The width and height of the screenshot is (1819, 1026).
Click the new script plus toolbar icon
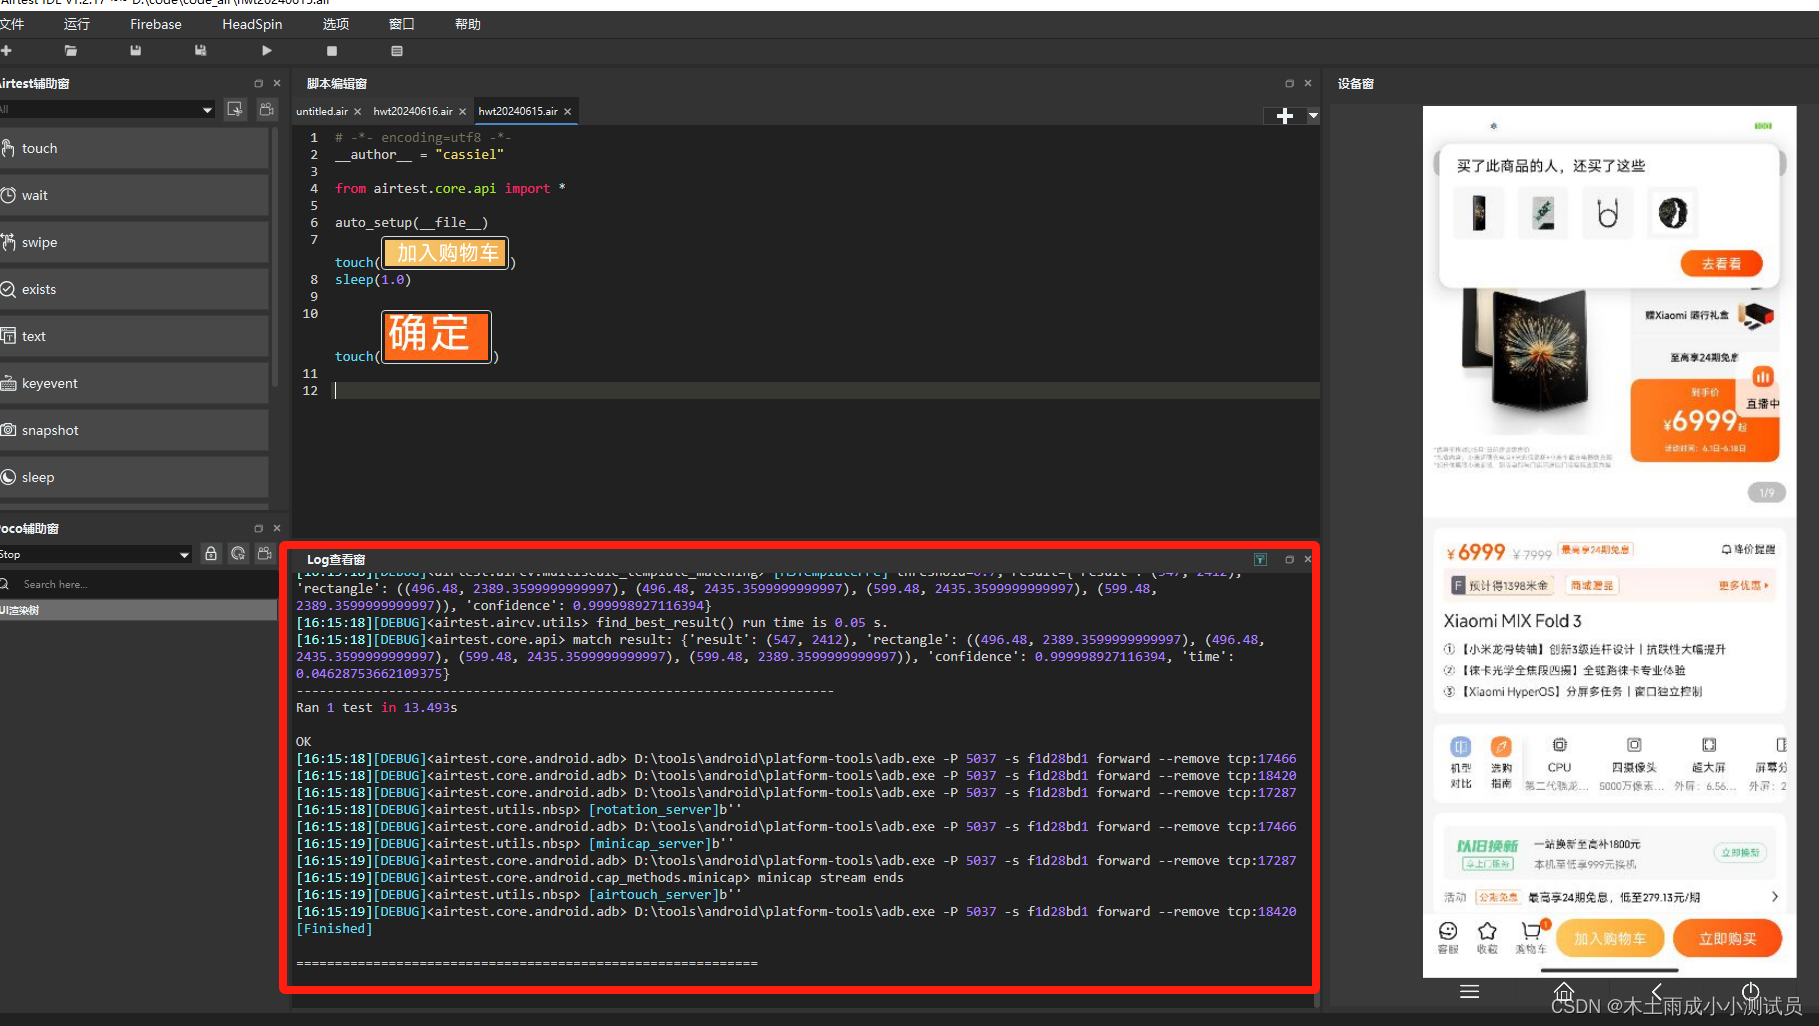tap(6, 50)
